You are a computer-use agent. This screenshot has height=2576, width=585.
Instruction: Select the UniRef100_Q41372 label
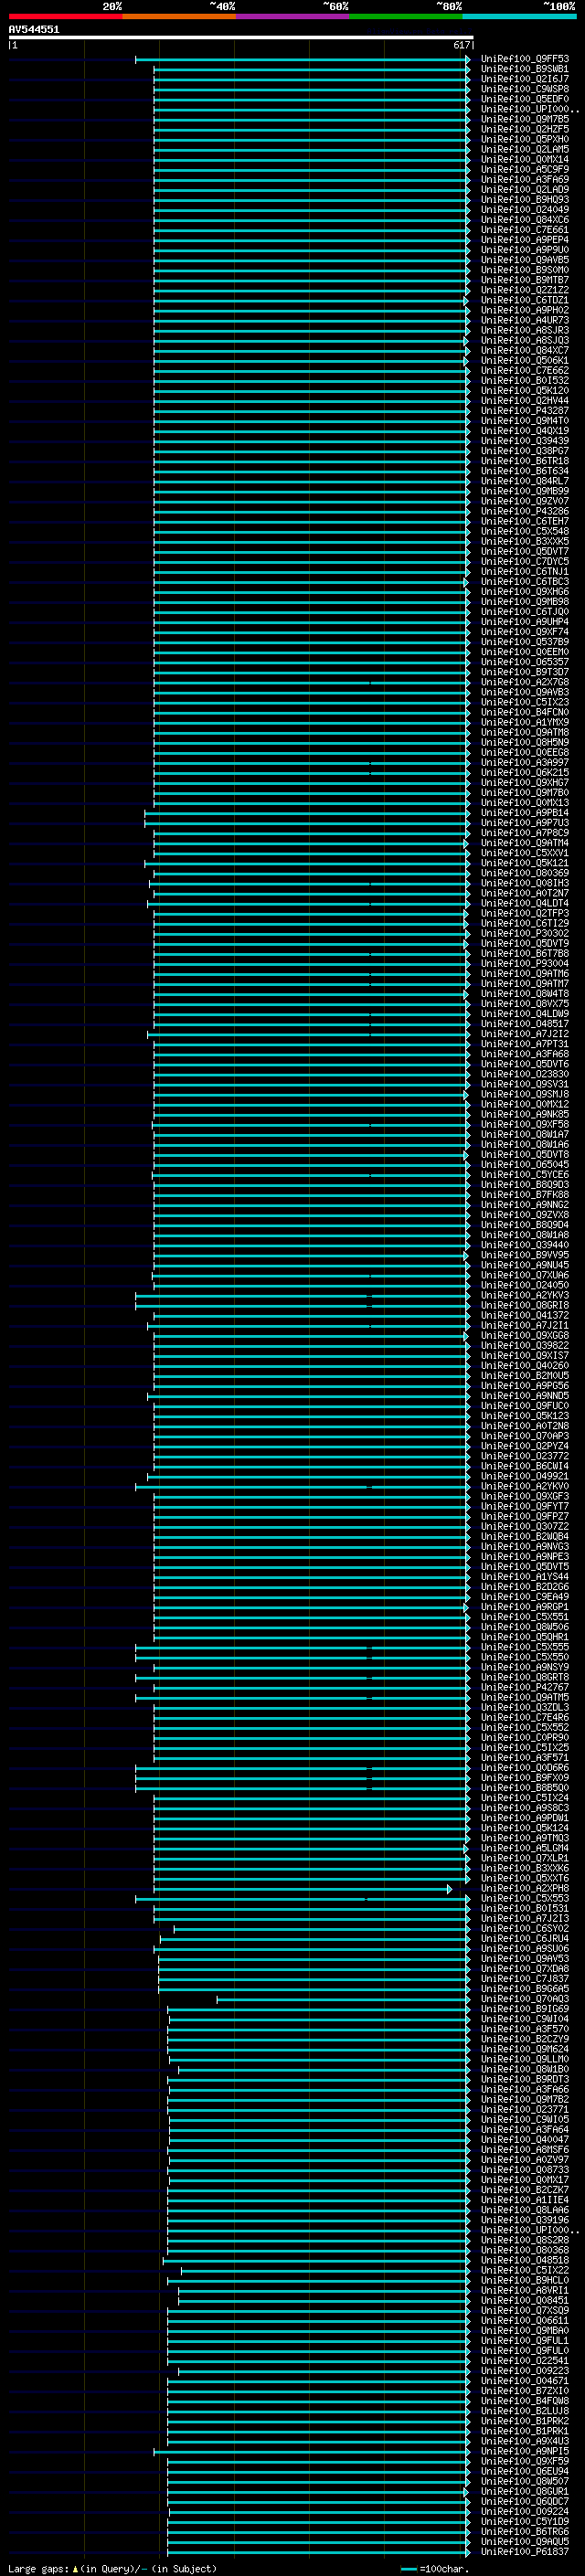tap(525, 1315)
